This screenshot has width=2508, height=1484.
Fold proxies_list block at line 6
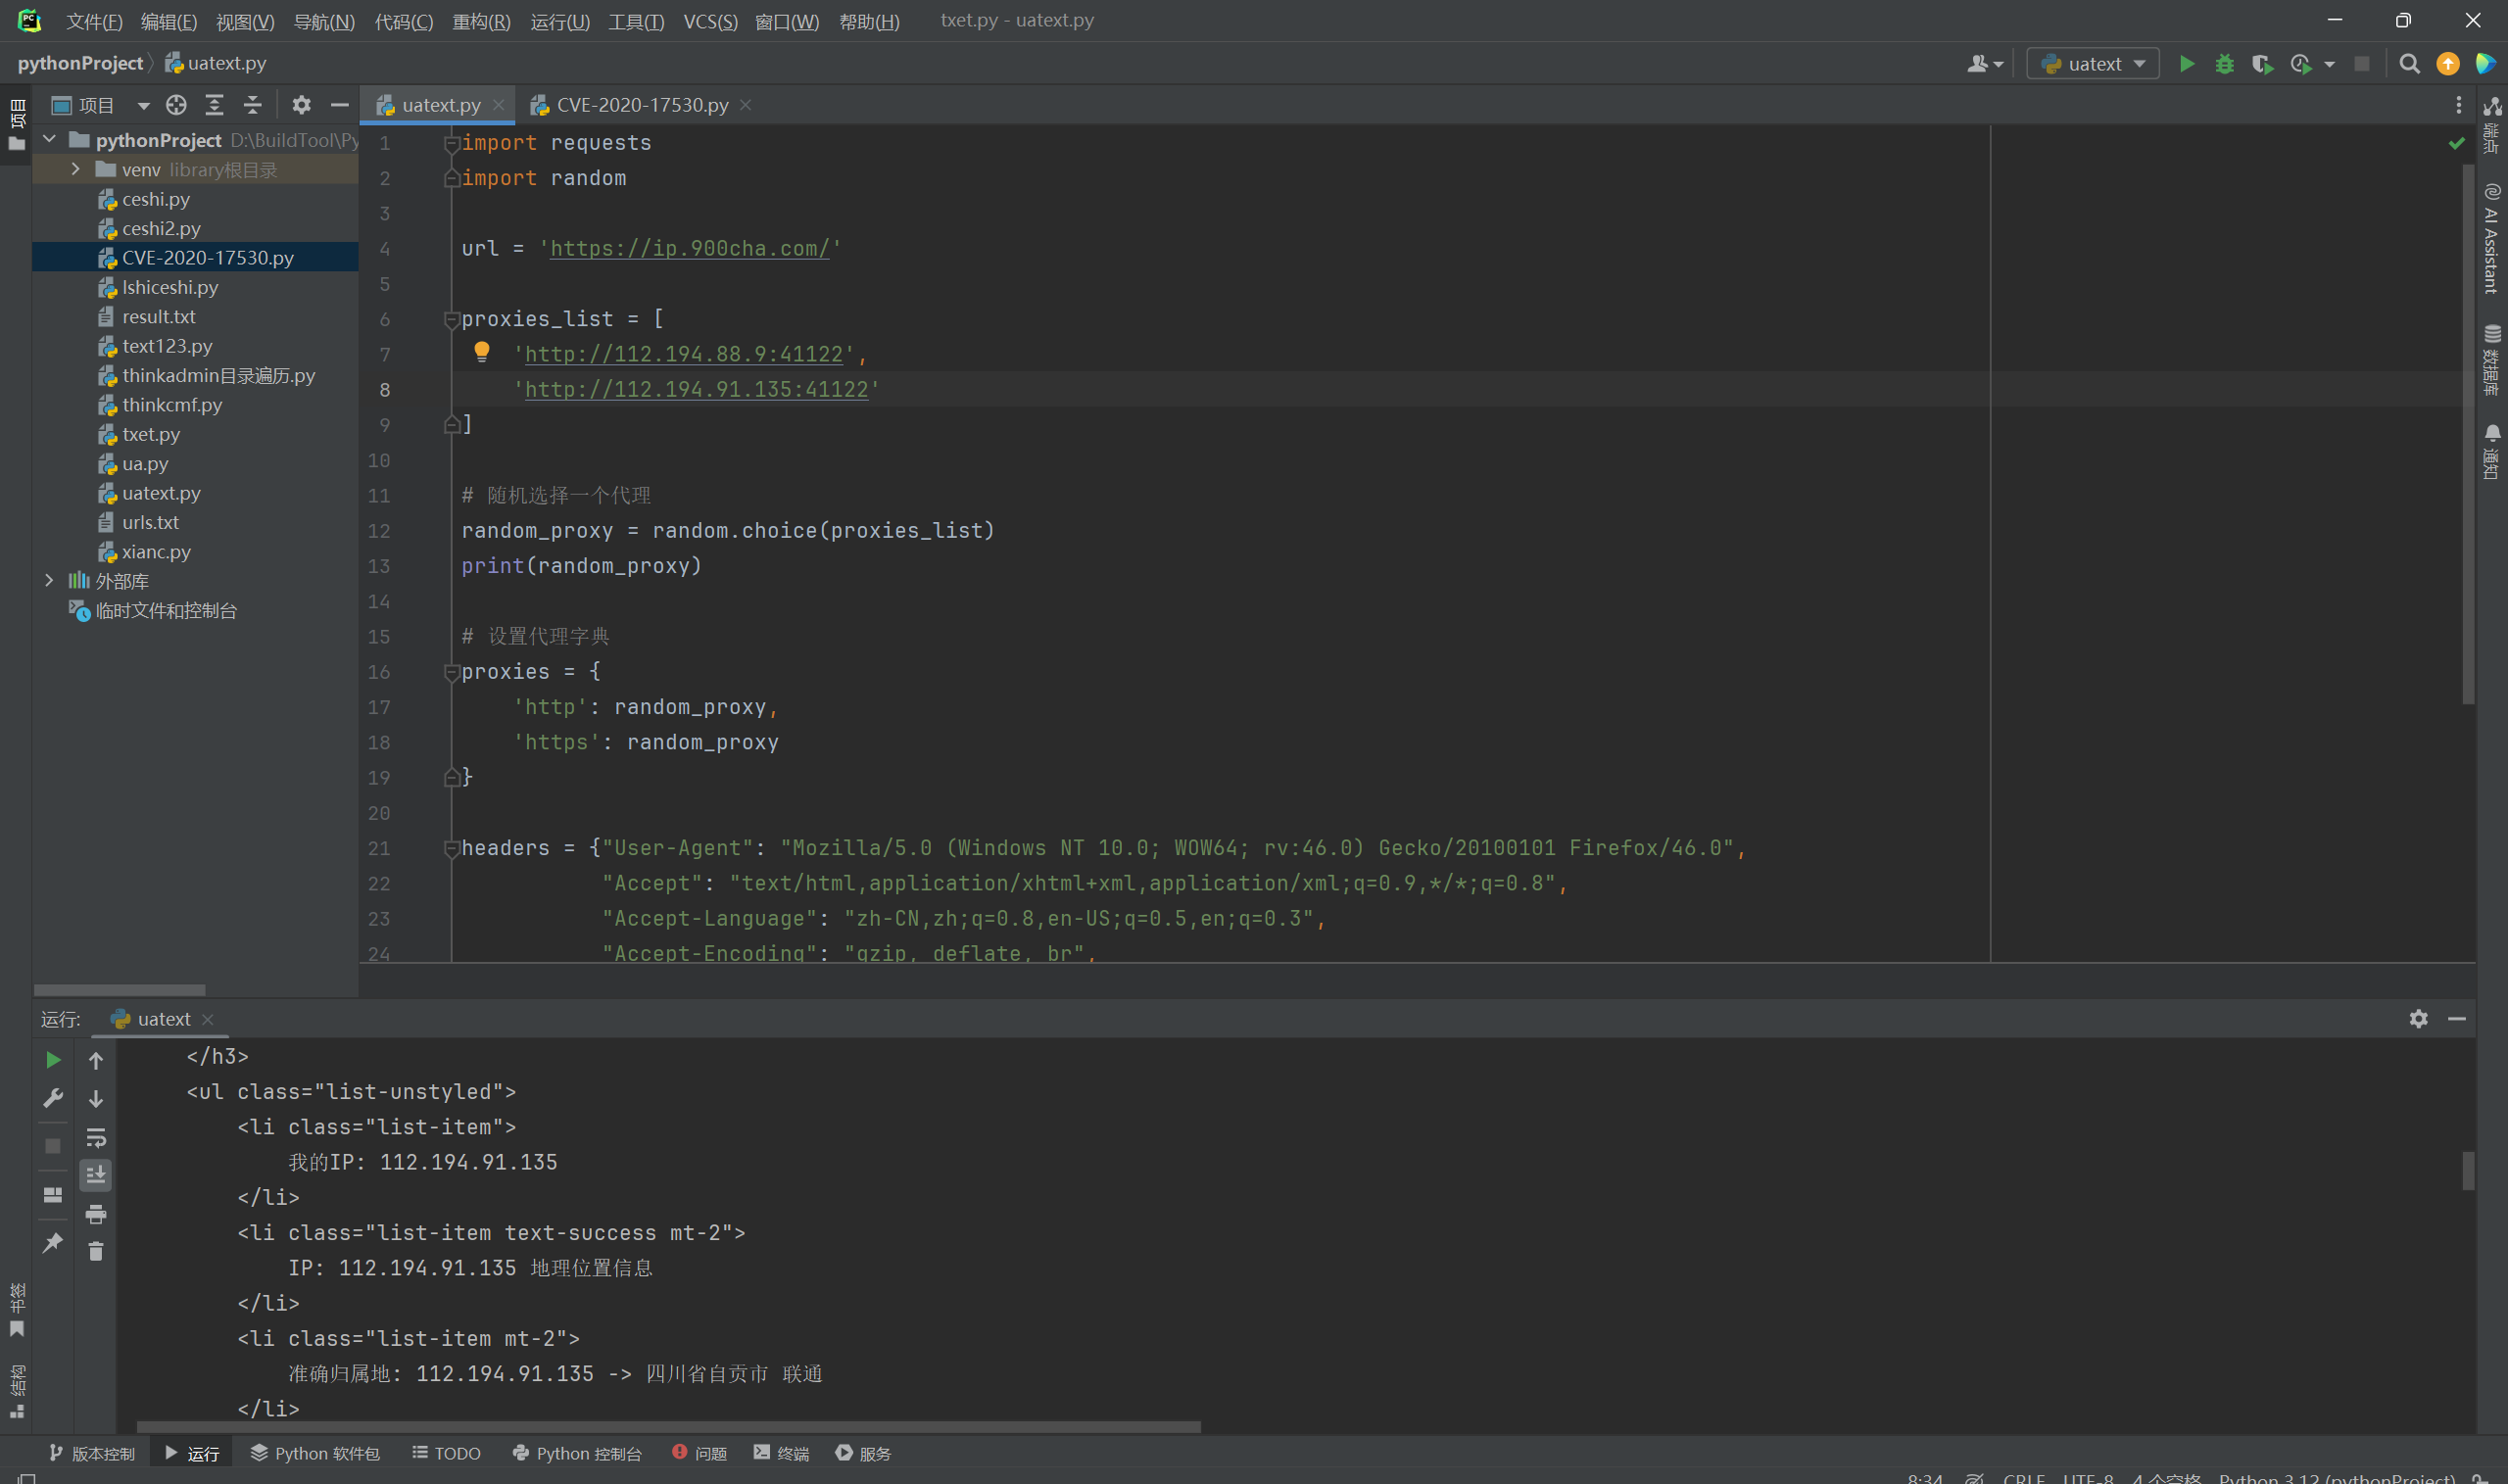point(451,319)
